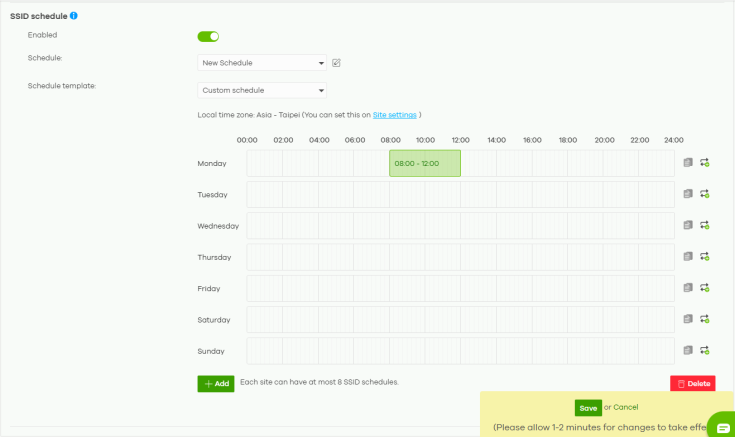Click the copy icon in the Monday row
Viewport: 735px width, 437px height.
(688, 163)
